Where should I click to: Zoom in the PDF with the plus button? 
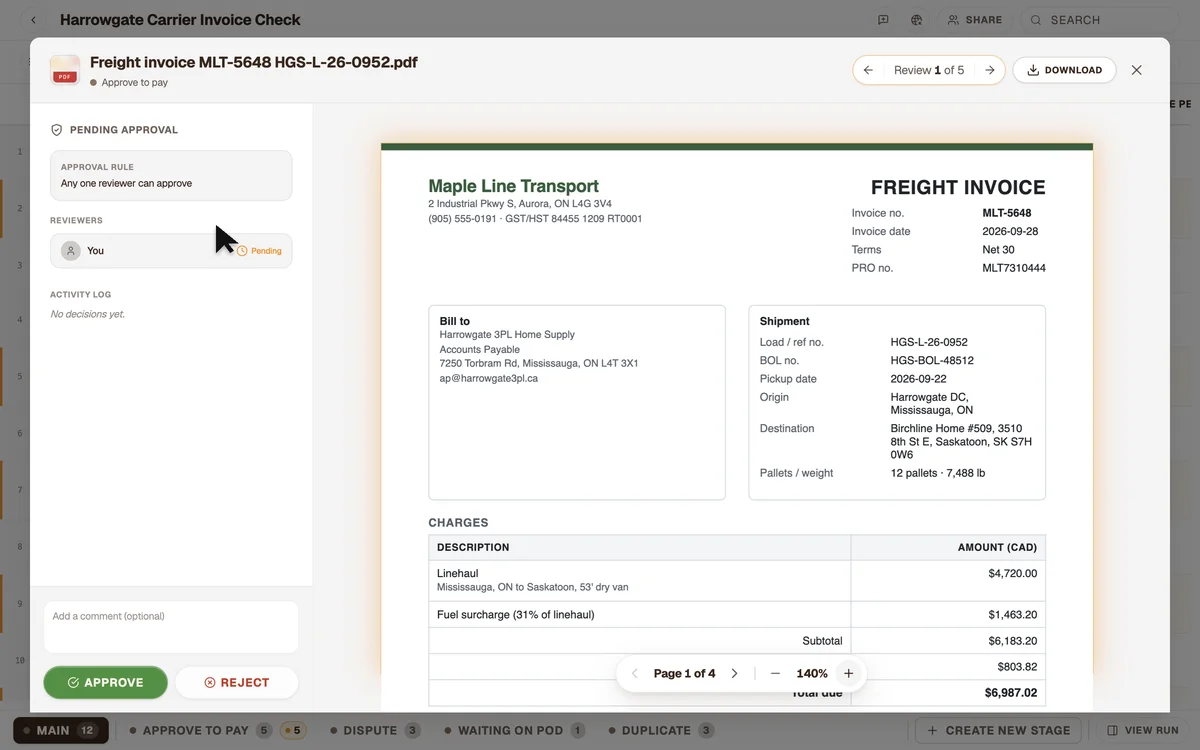point(848,674)
